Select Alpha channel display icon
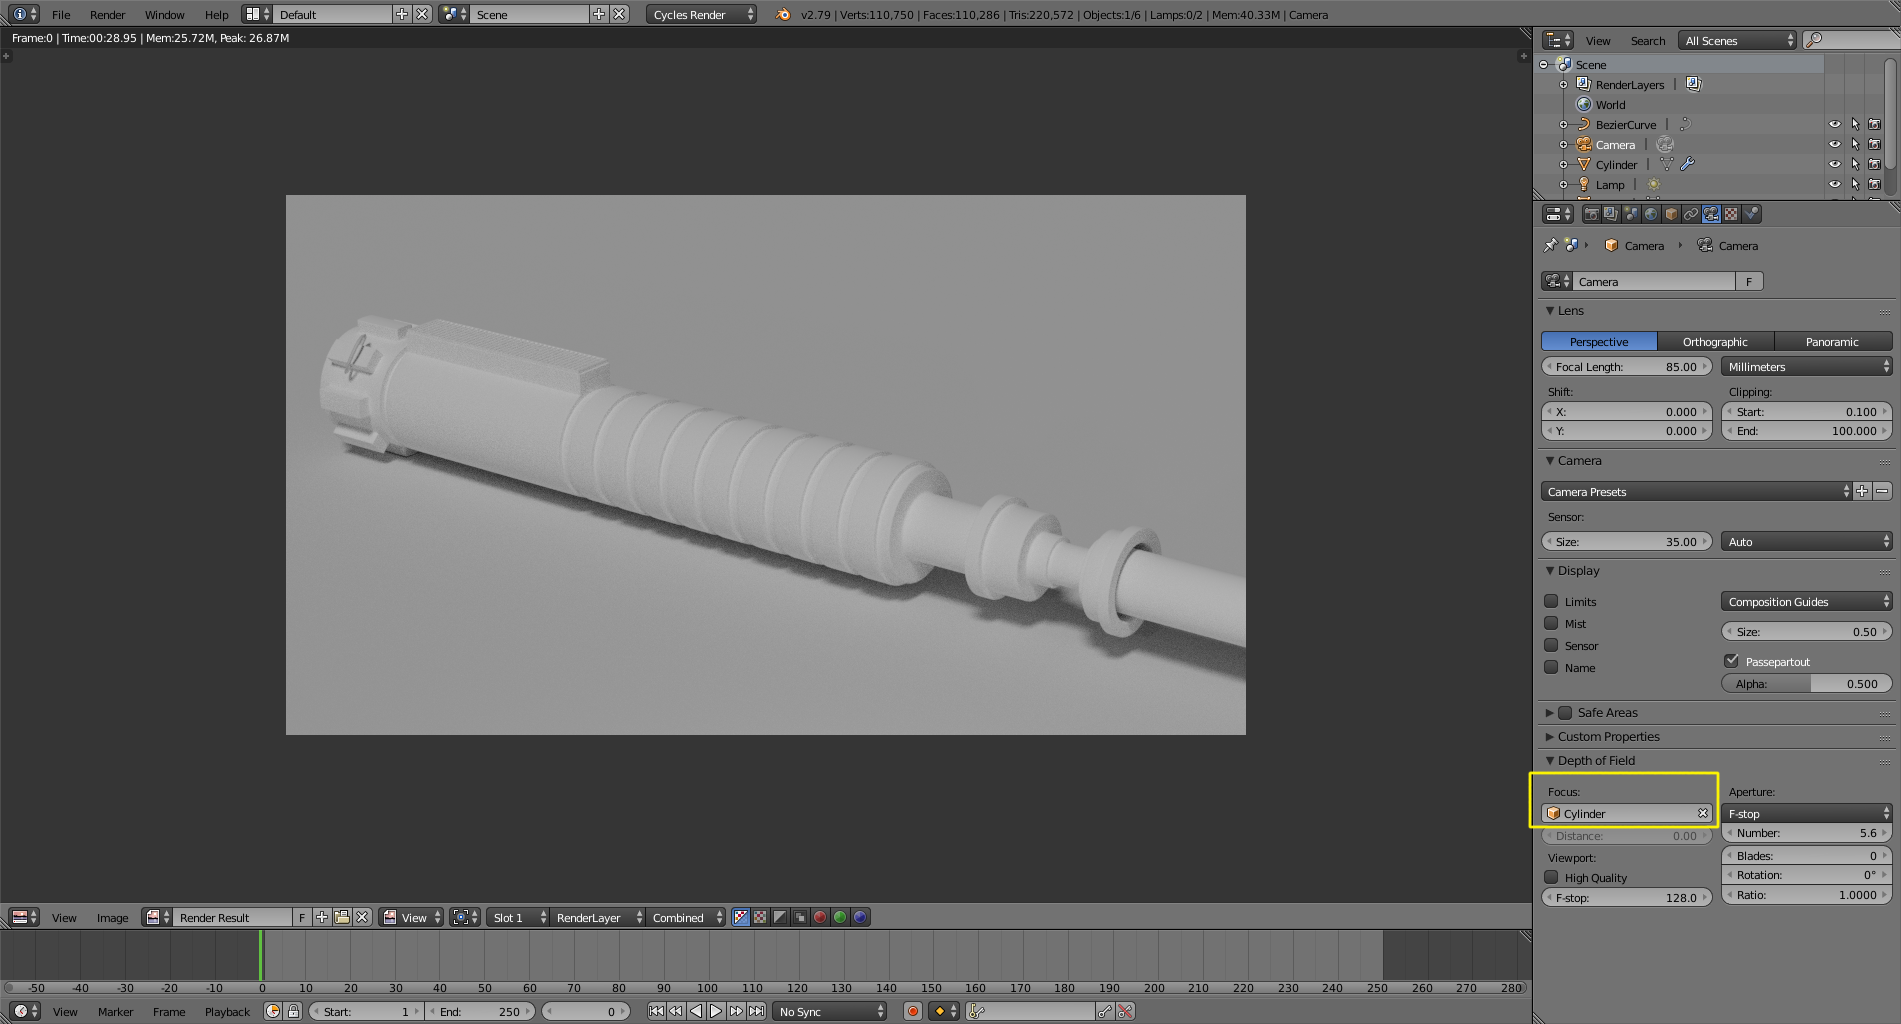Screen dimensions: 1901x1024 (x=780, y=917)
